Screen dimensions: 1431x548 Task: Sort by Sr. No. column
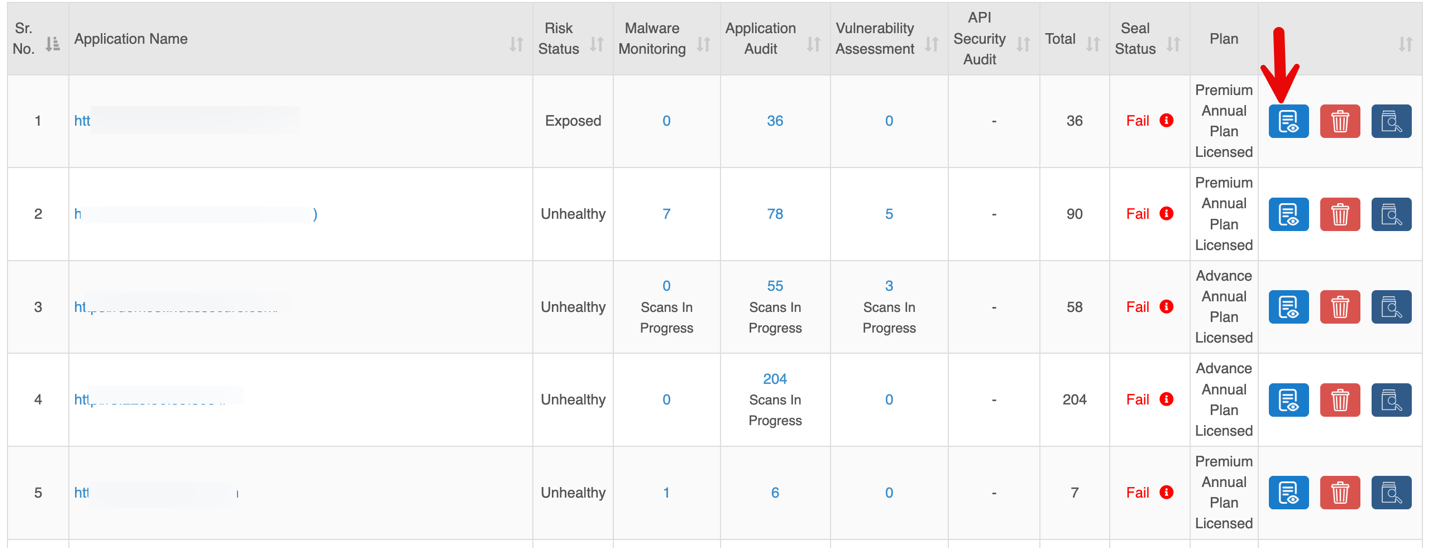53,44
